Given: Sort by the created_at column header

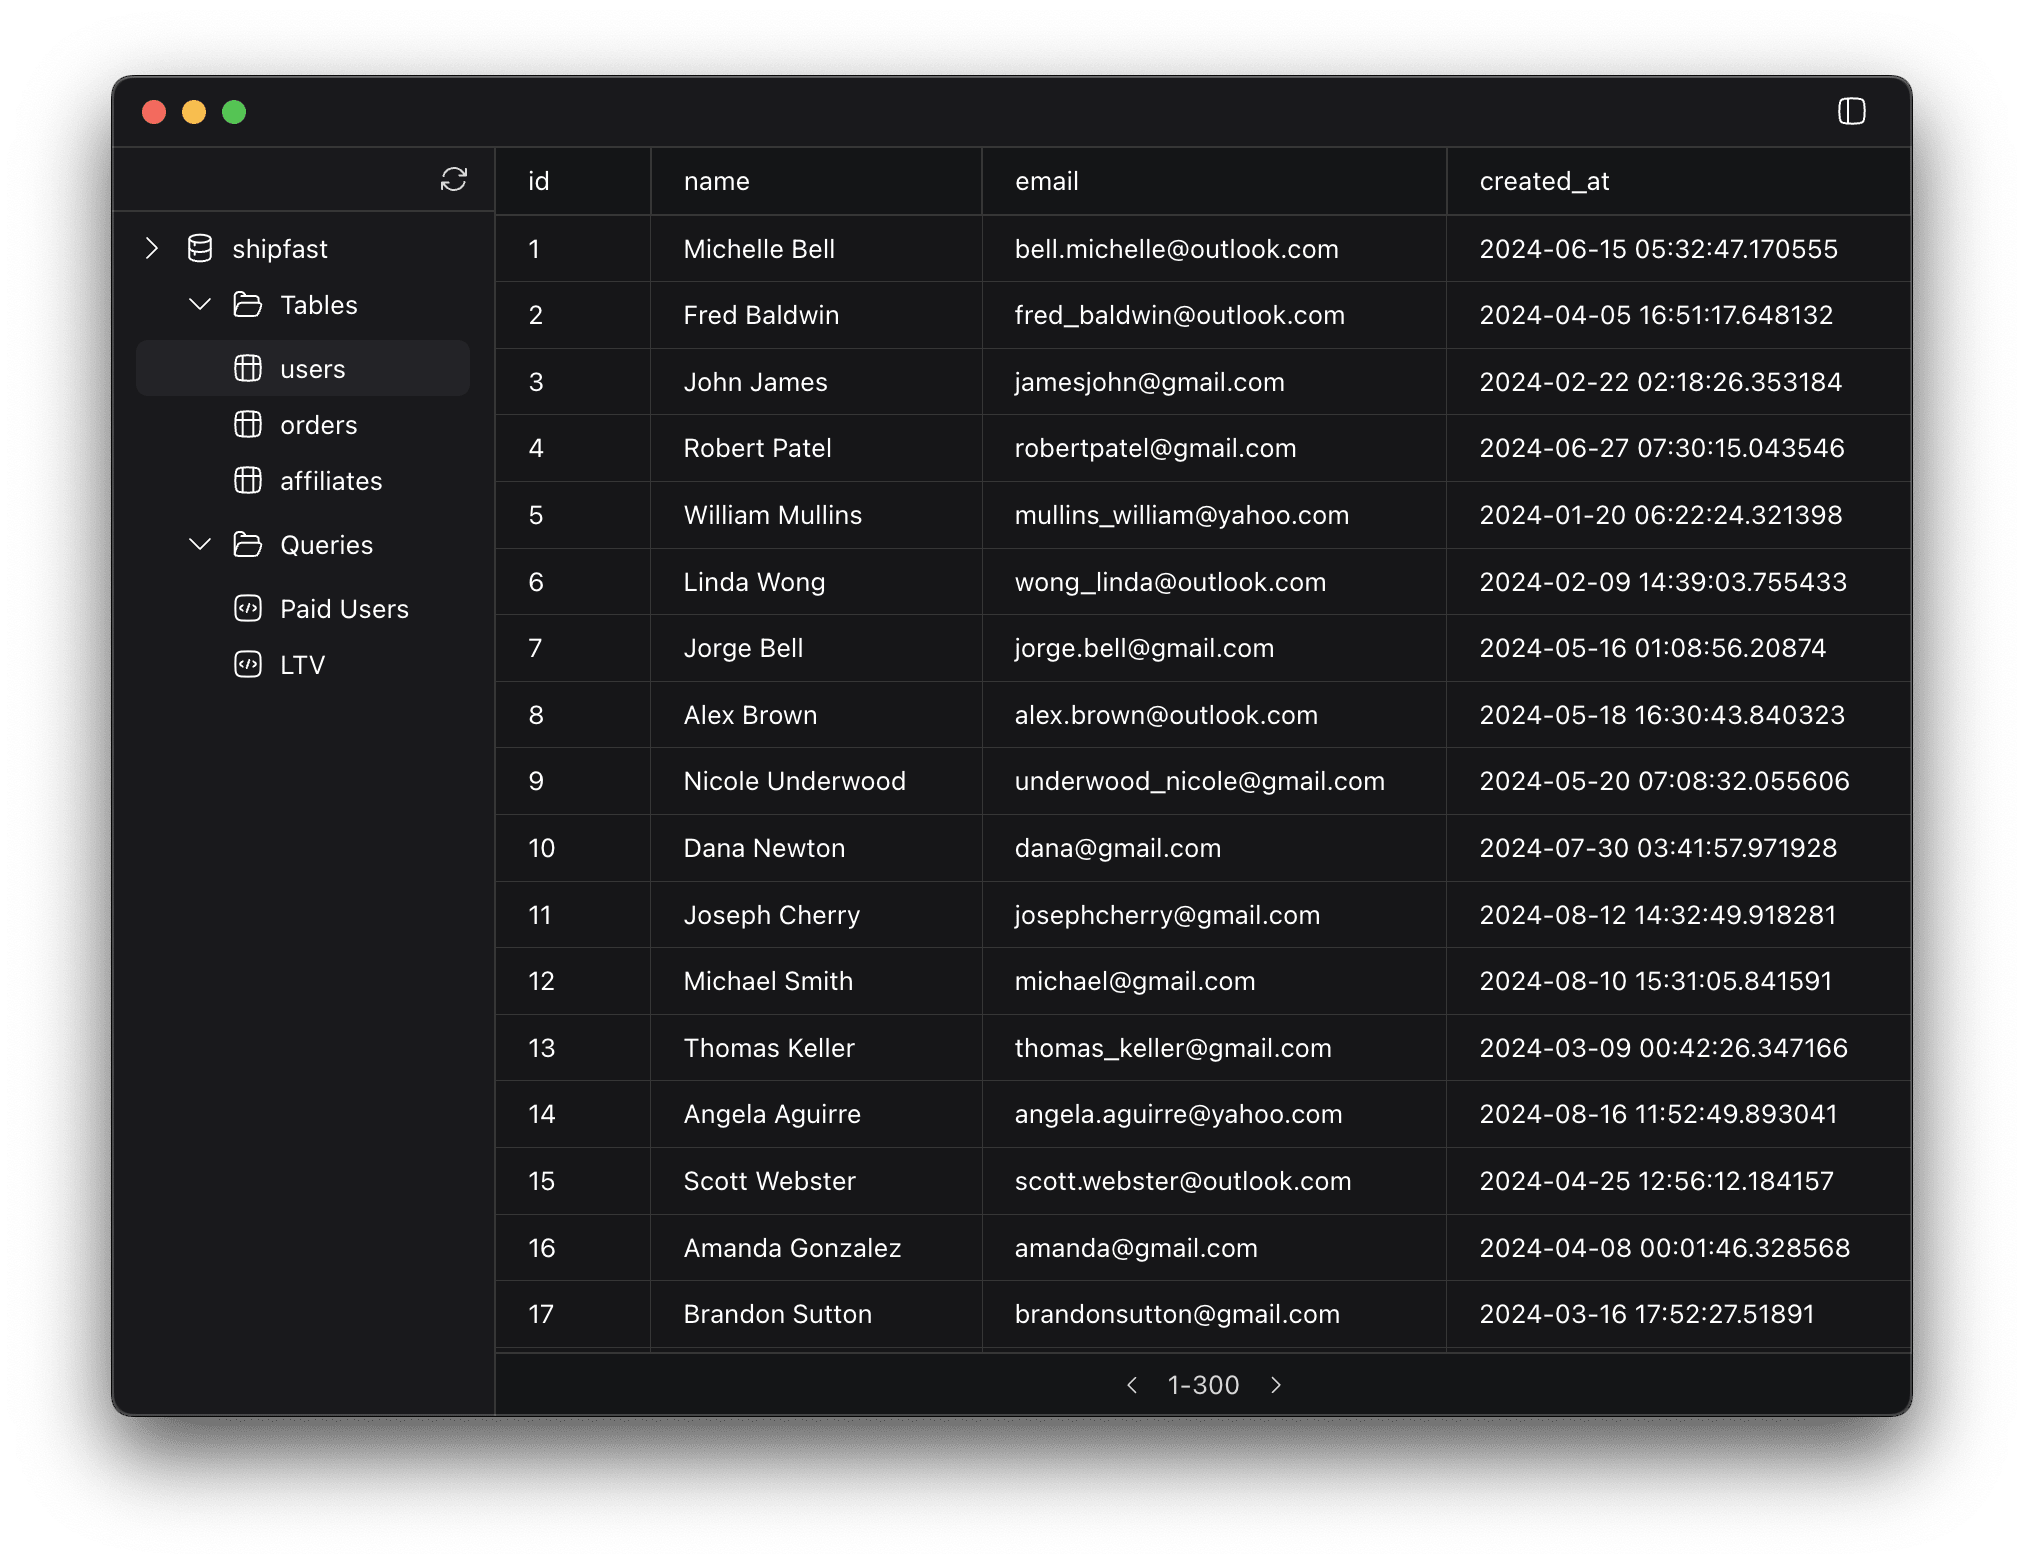Looking at the screenshot, I should [1544, 181].
